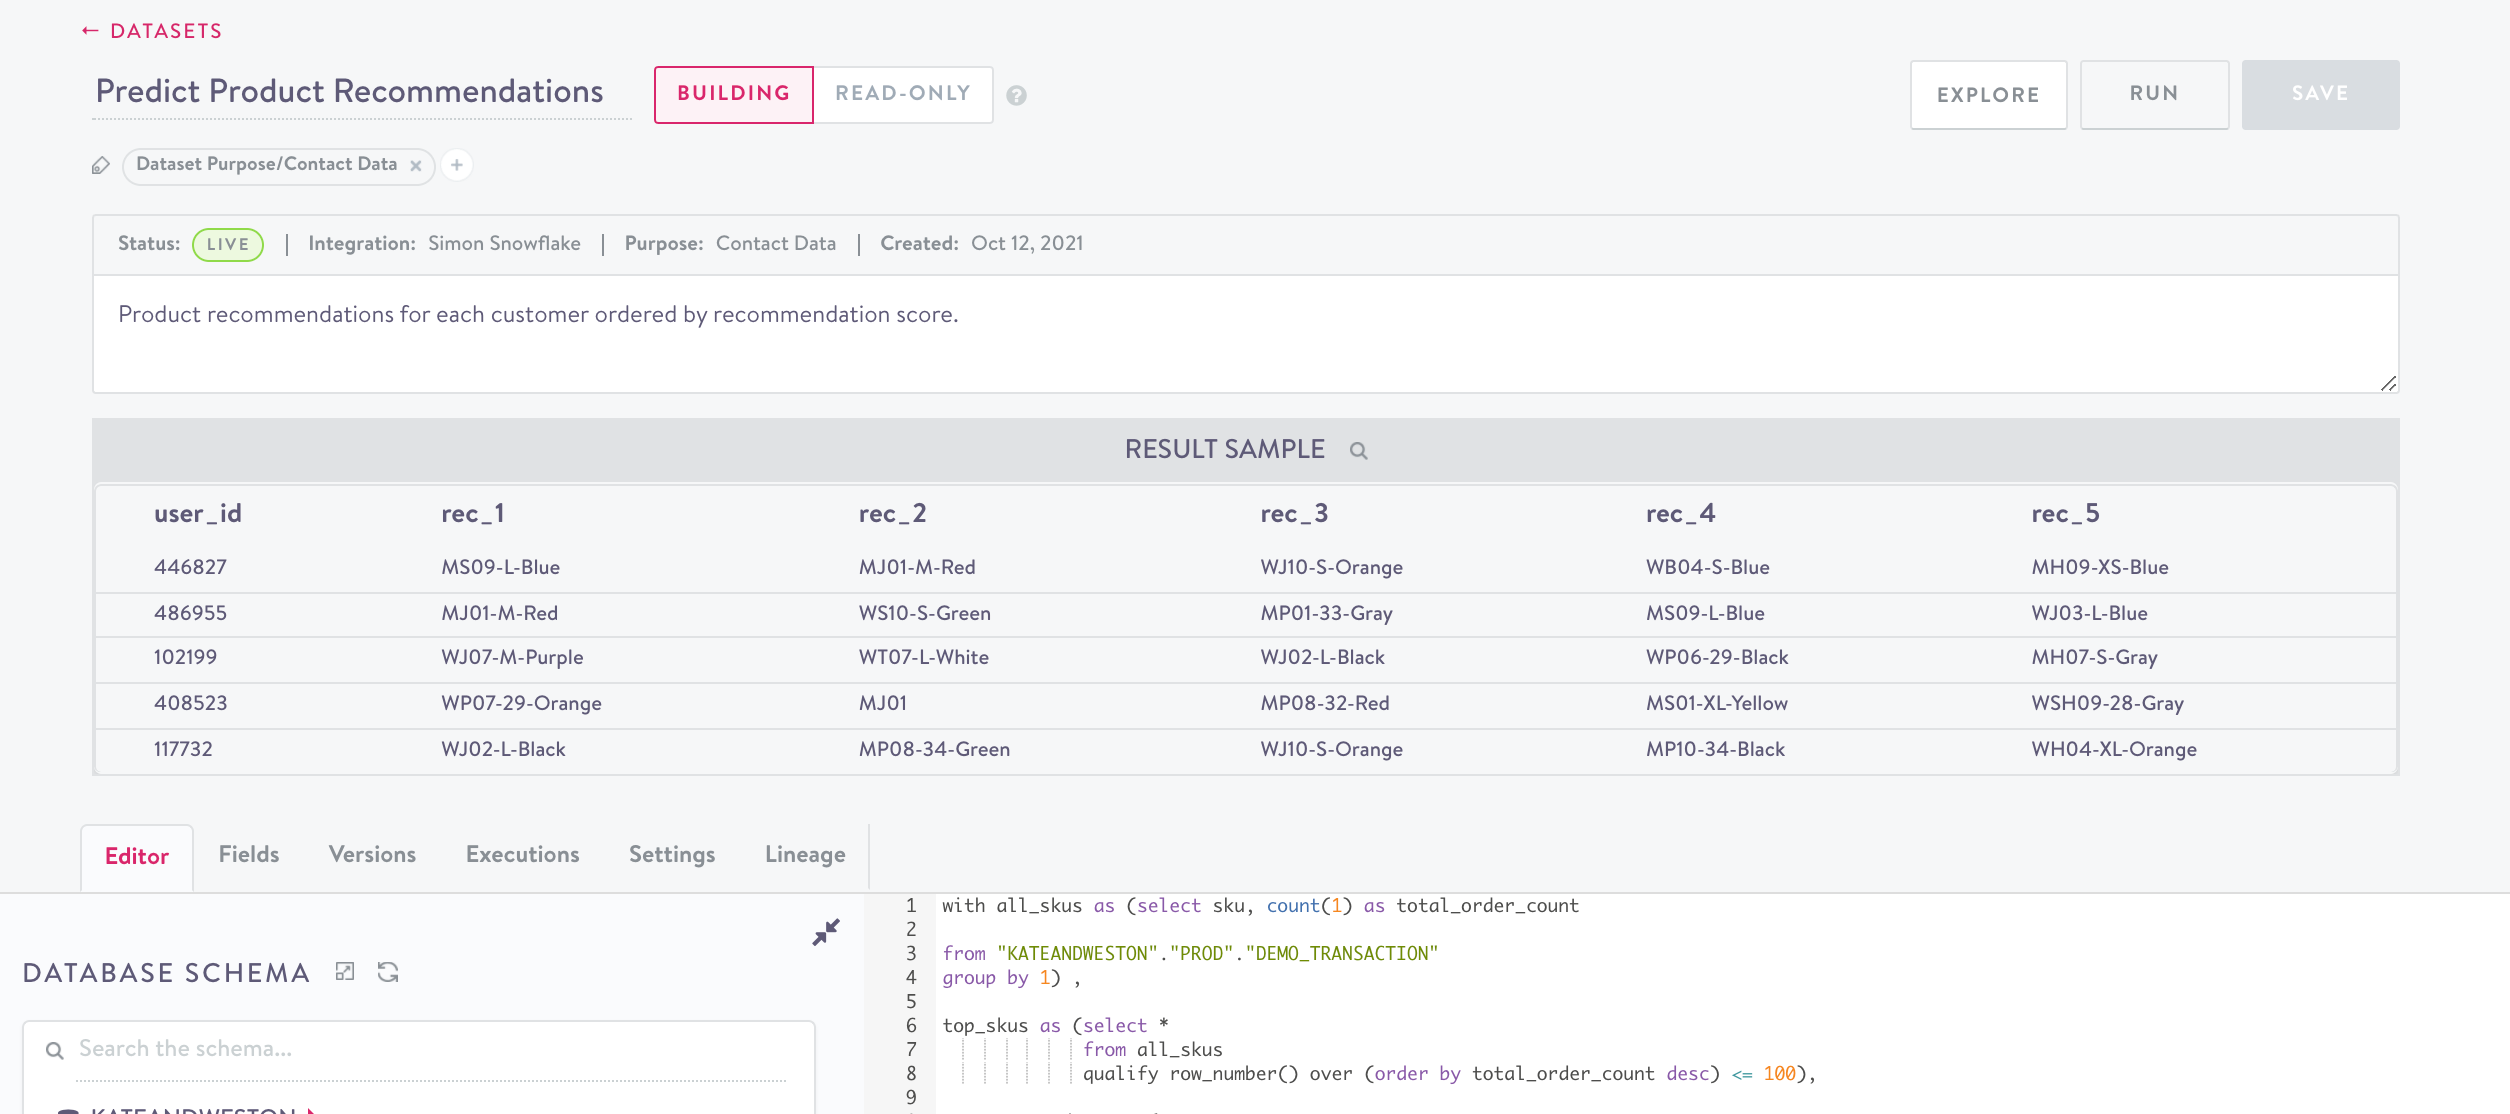The width and height of the screenshot is (2510, 1114).
Task: Click the WJ03-L-Blue cell
Action: 2089,613
